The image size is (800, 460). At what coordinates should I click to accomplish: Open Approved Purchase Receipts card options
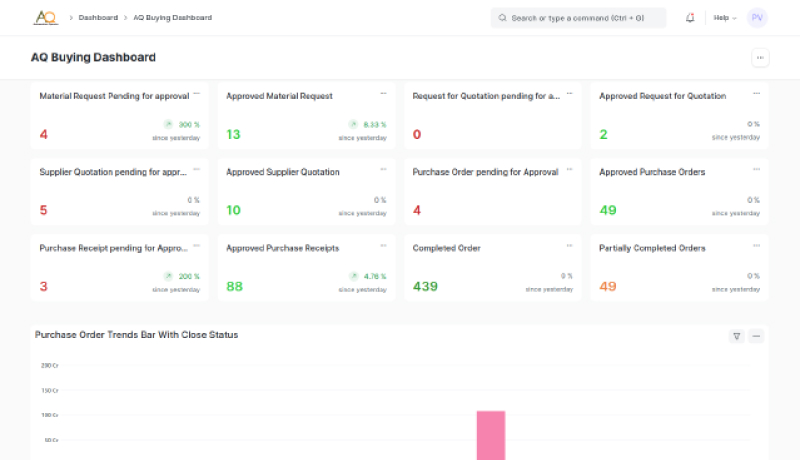(383, 246)
